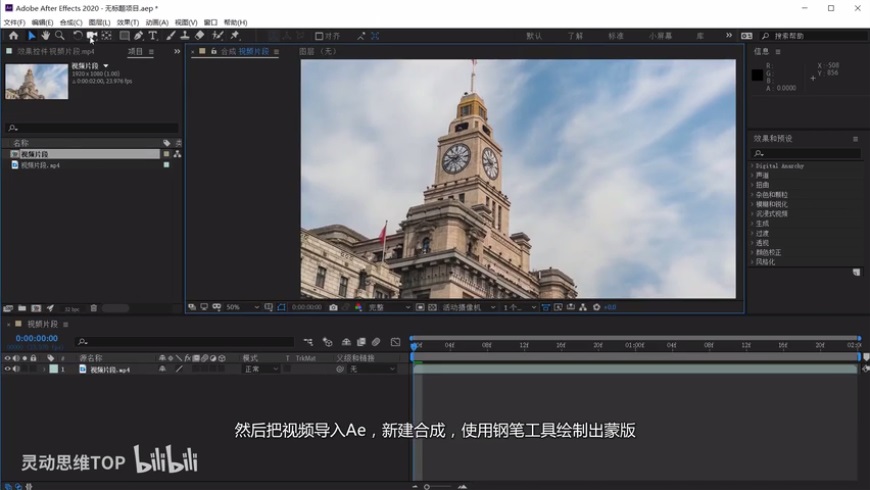This screenshot has height=490, width=870.
Task: Open the 编辑(E) menu
Action: [42, 22]
